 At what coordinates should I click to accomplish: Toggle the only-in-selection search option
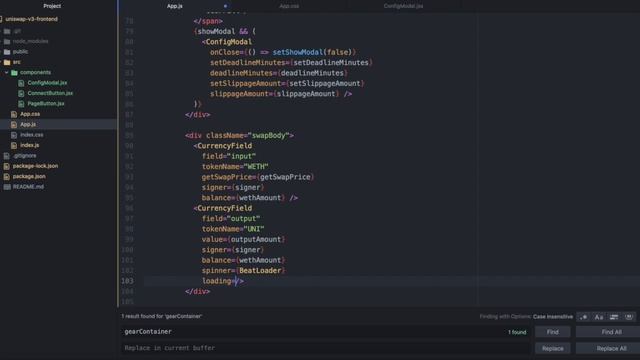[x=614, y=317]
